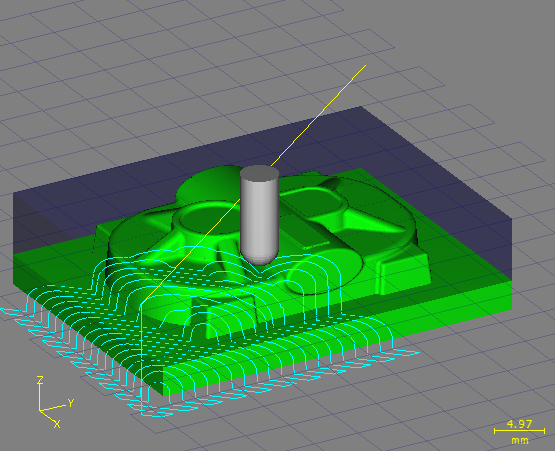The width and height of the screenshot is (555, 451).
Task: Click the smooth domed lobe behind the ring pocket
Action: [x=209, y=184]
